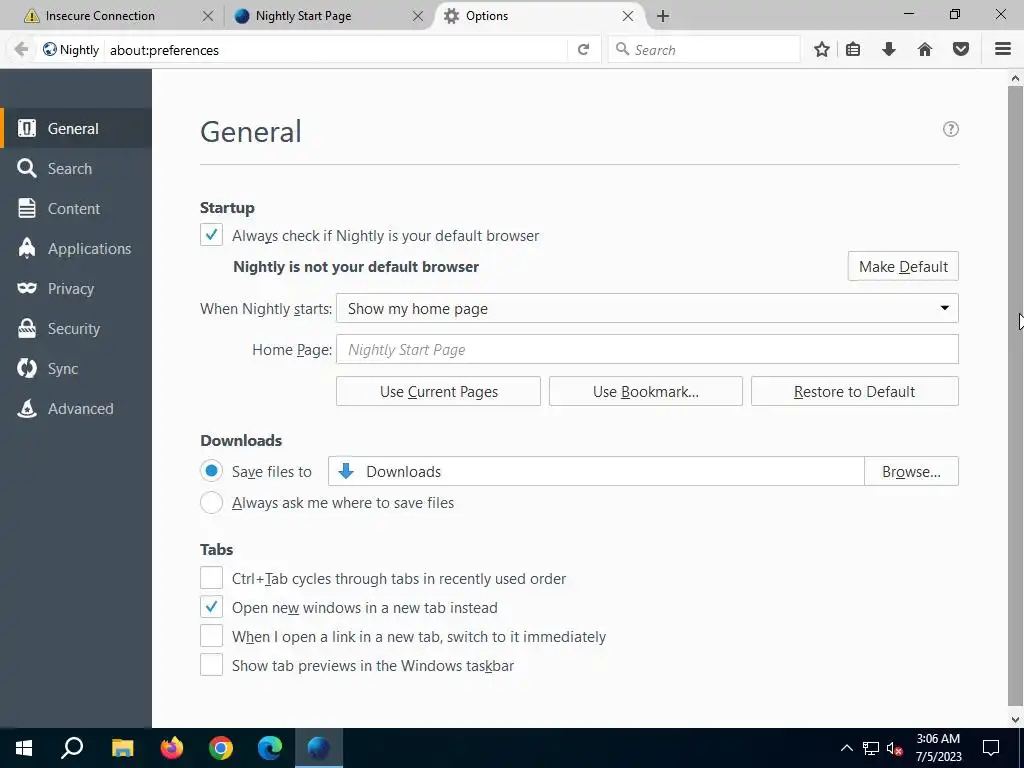
Task: Click the Make Default button
Action: coord(903,266)
